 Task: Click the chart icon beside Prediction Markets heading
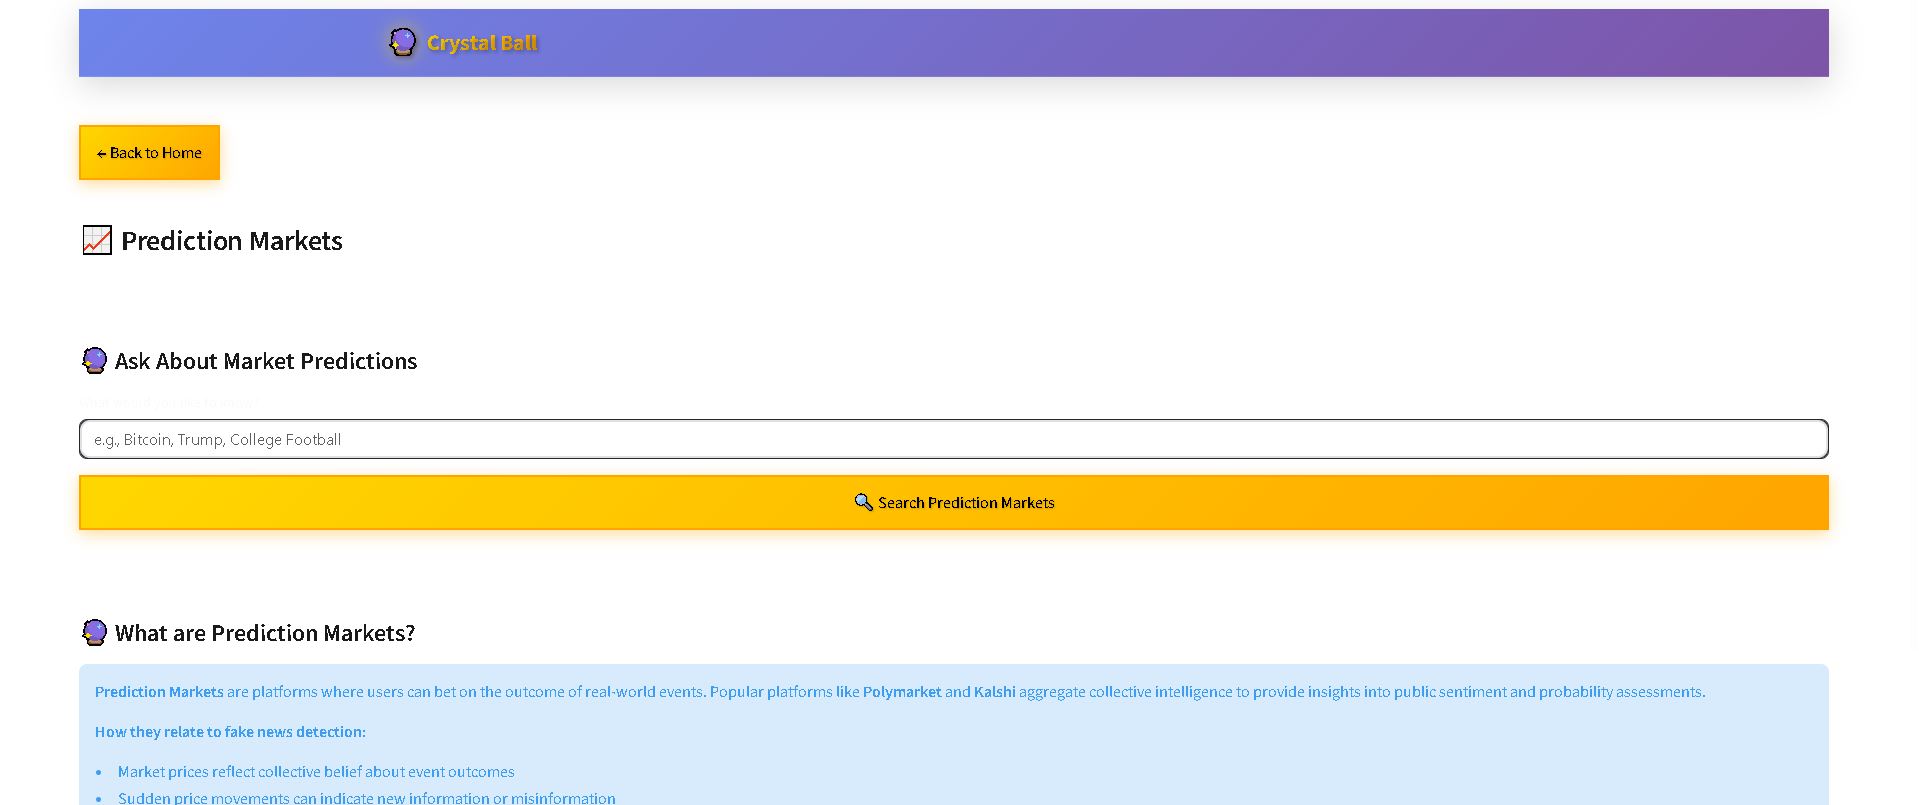[x=97, y=240]
